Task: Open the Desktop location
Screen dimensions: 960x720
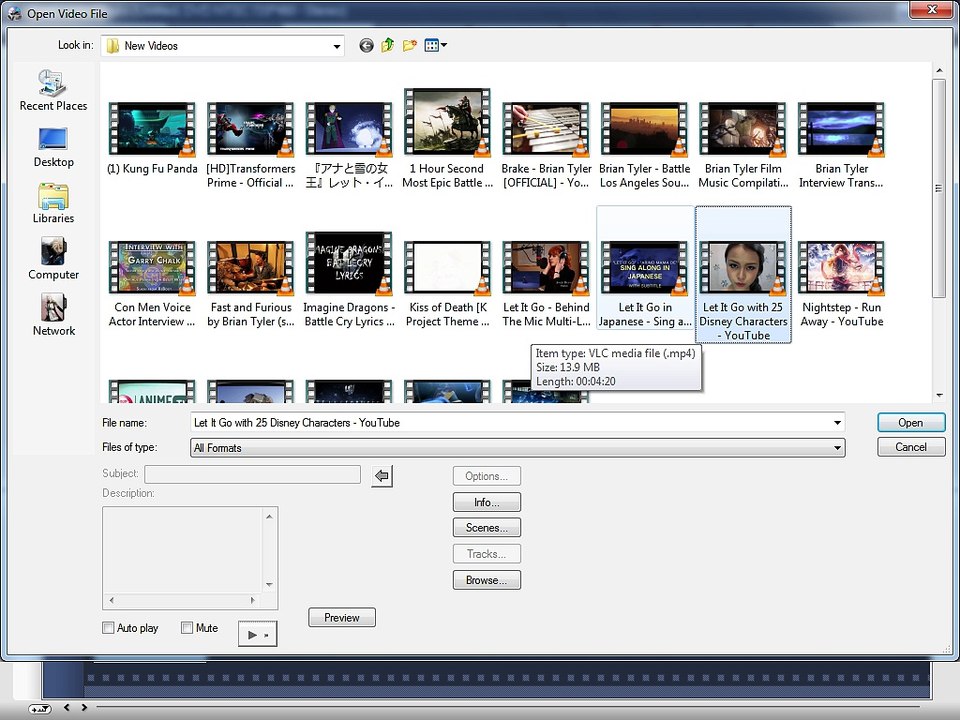Action: (53, 147)
